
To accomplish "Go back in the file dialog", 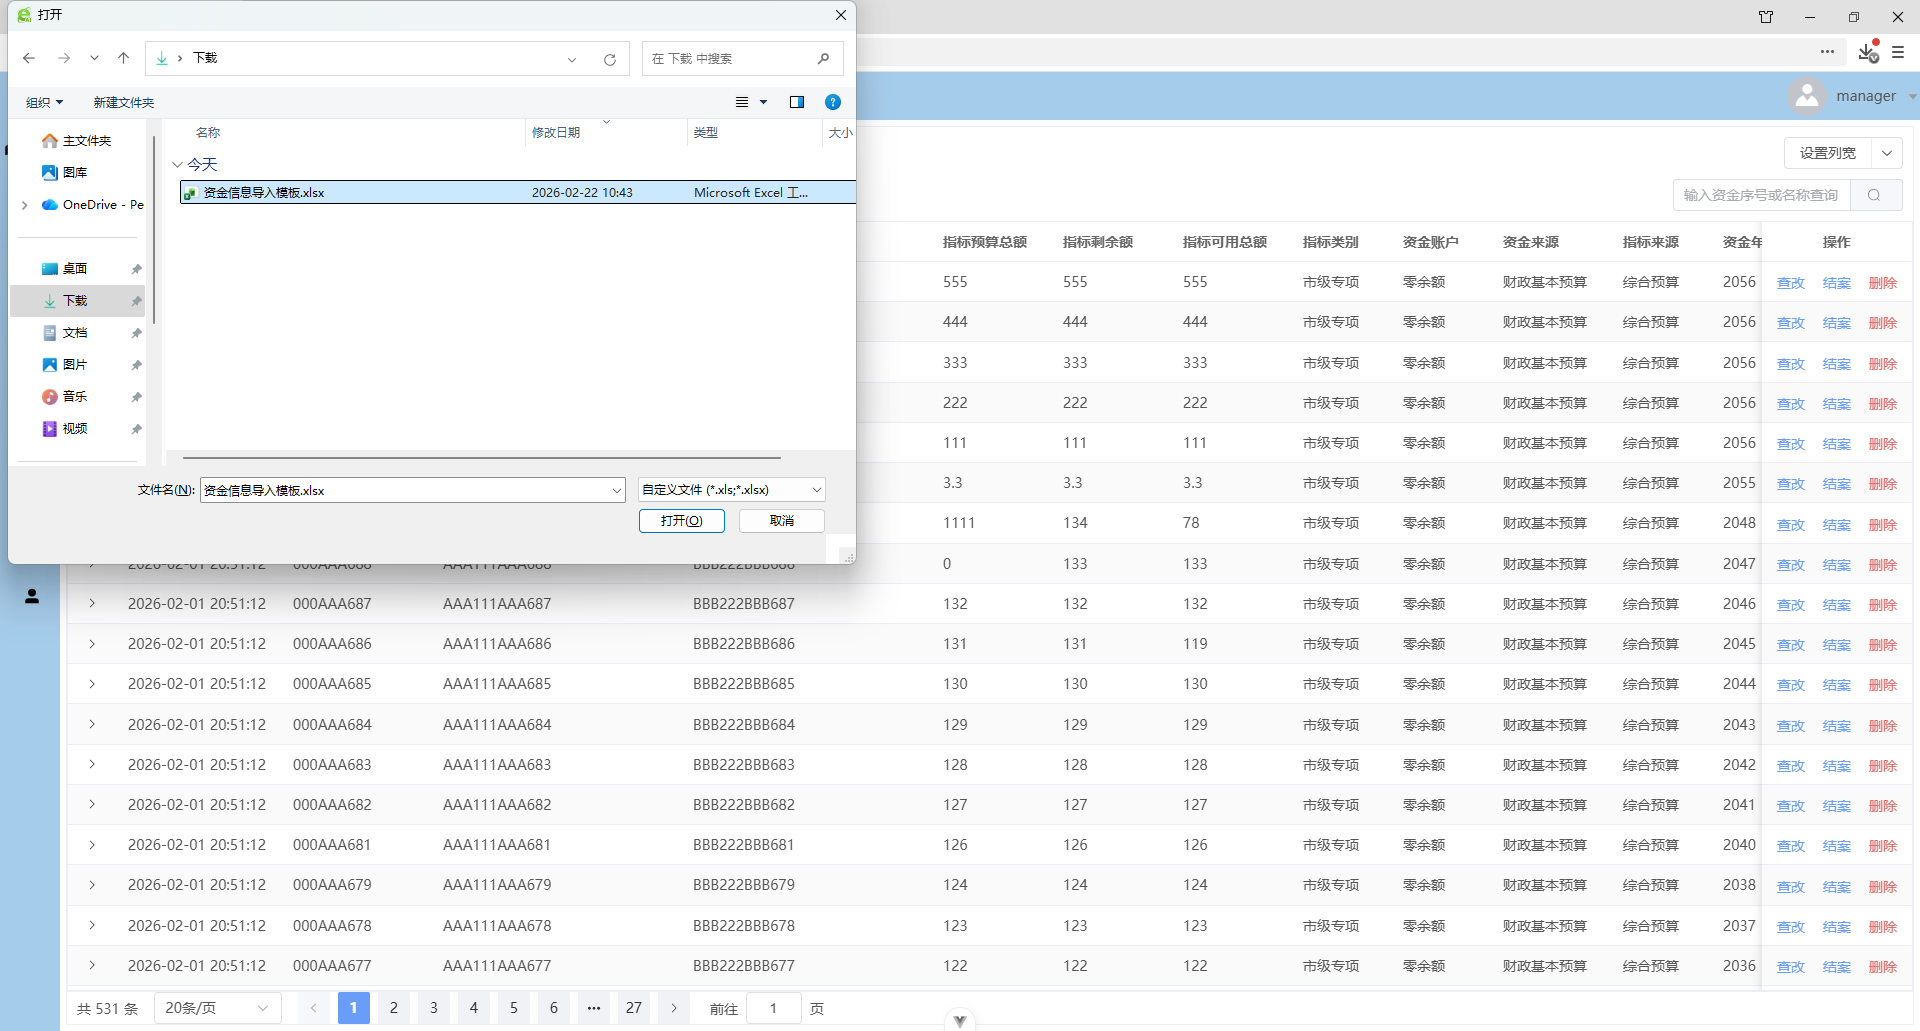I will [29, 58].
